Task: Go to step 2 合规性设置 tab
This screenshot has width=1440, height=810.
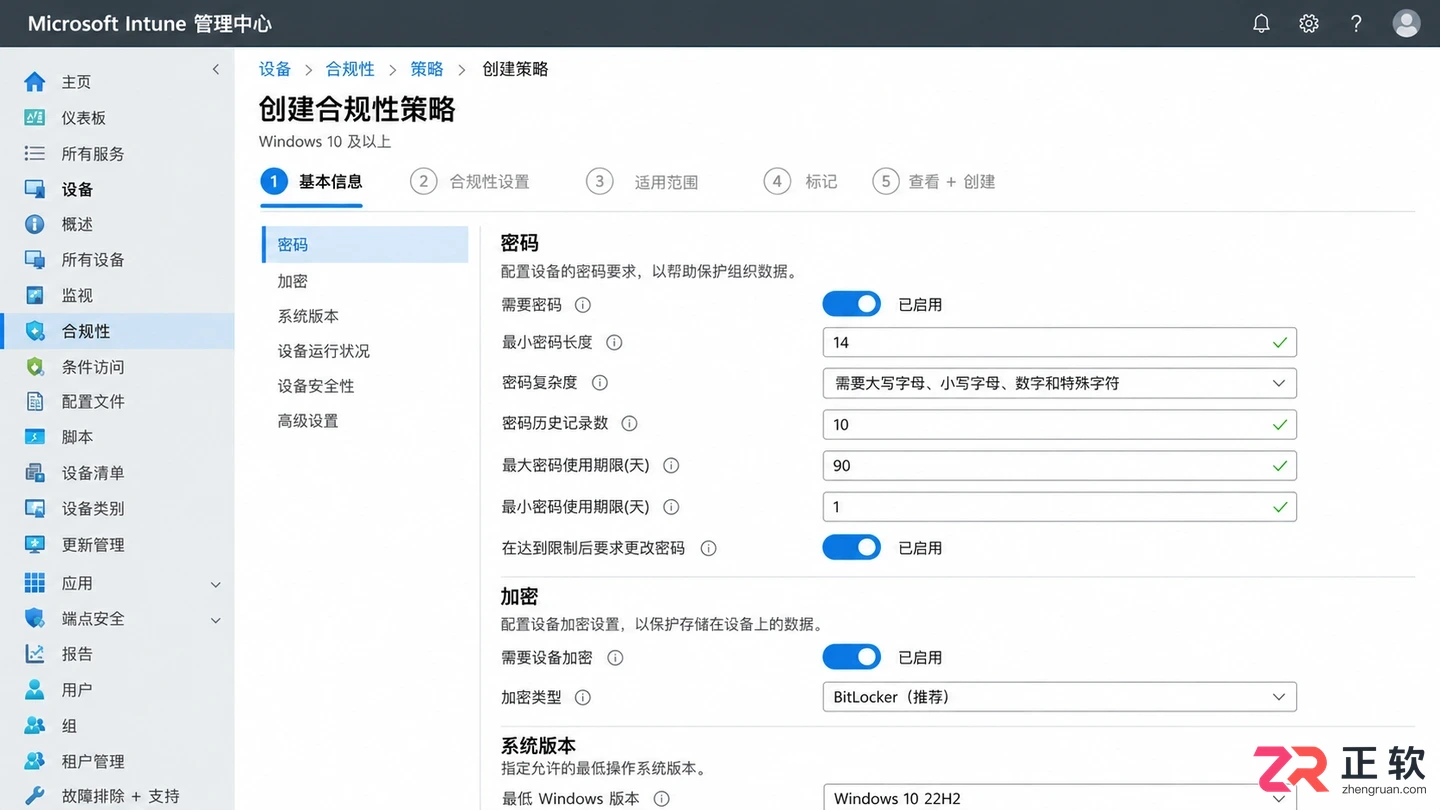Action: (x=470, y=181)
